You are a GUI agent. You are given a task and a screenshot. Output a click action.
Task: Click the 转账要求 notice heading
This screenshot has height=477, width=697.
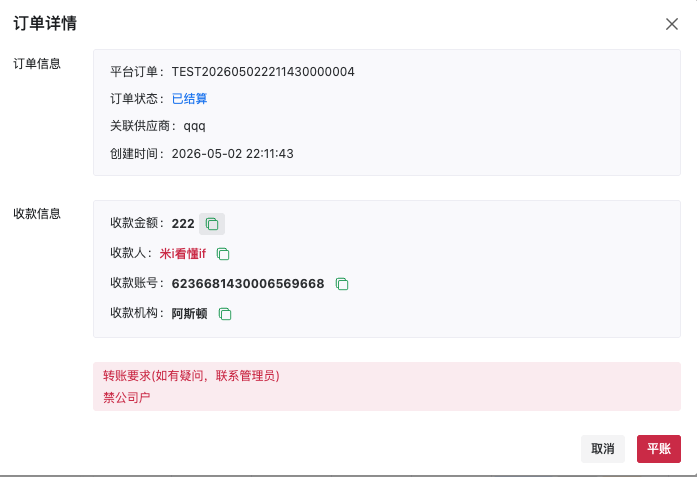point(191,376)
